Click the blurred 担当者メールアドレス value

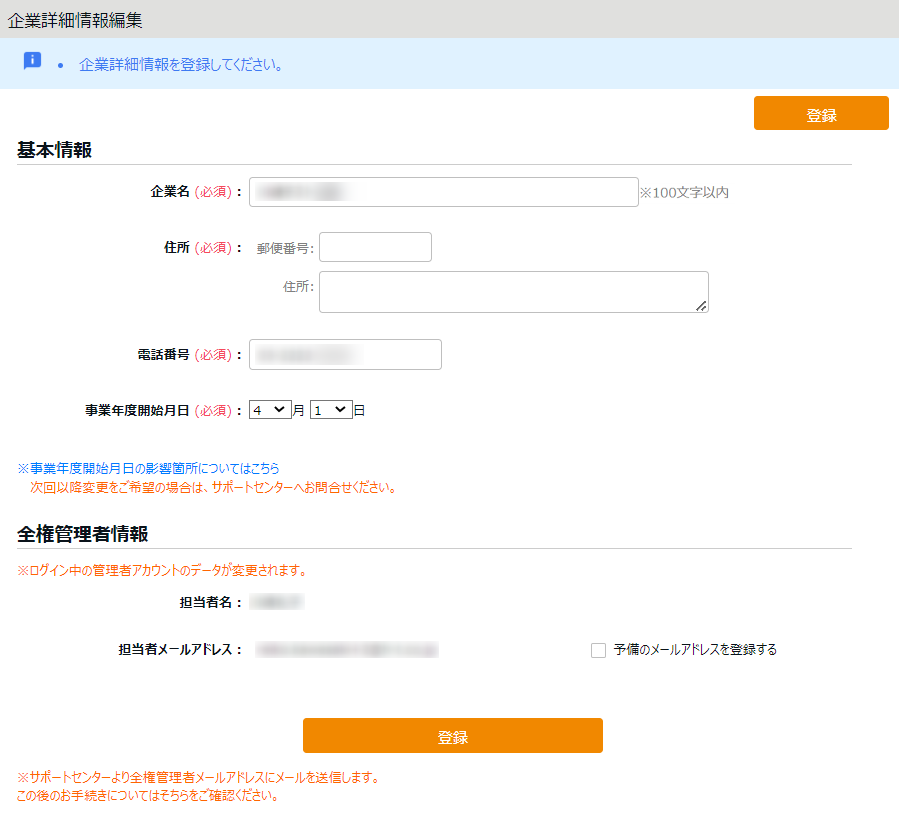[x=346, y=650]
